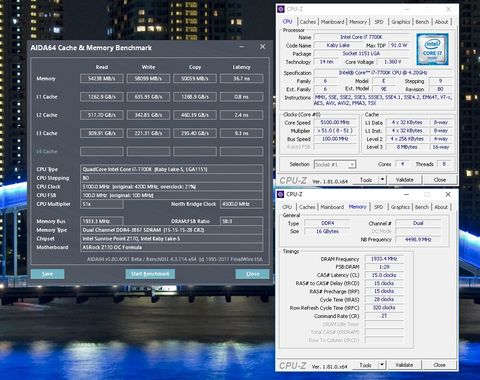
Task: Switch to CPU tab in bottom CPU-Z window
Action: point(287,207)
